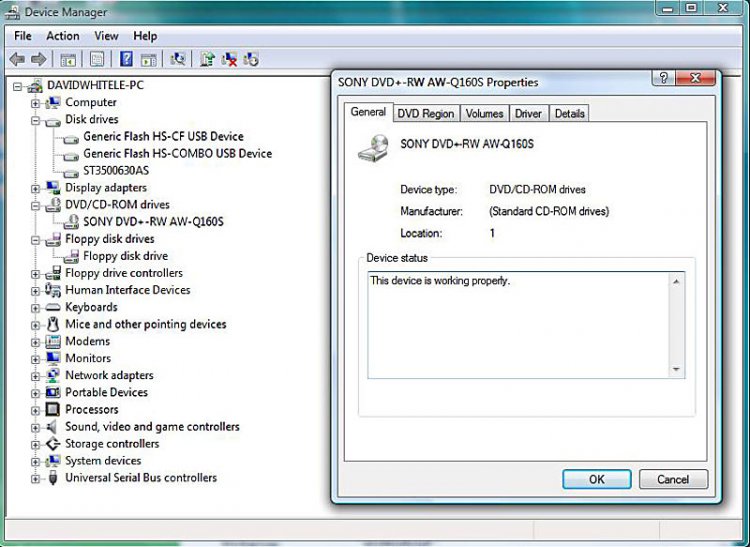Collapse the Floppy disk drives node
Viewport: 750px width, 547px height.
click(x=35, y=240)
